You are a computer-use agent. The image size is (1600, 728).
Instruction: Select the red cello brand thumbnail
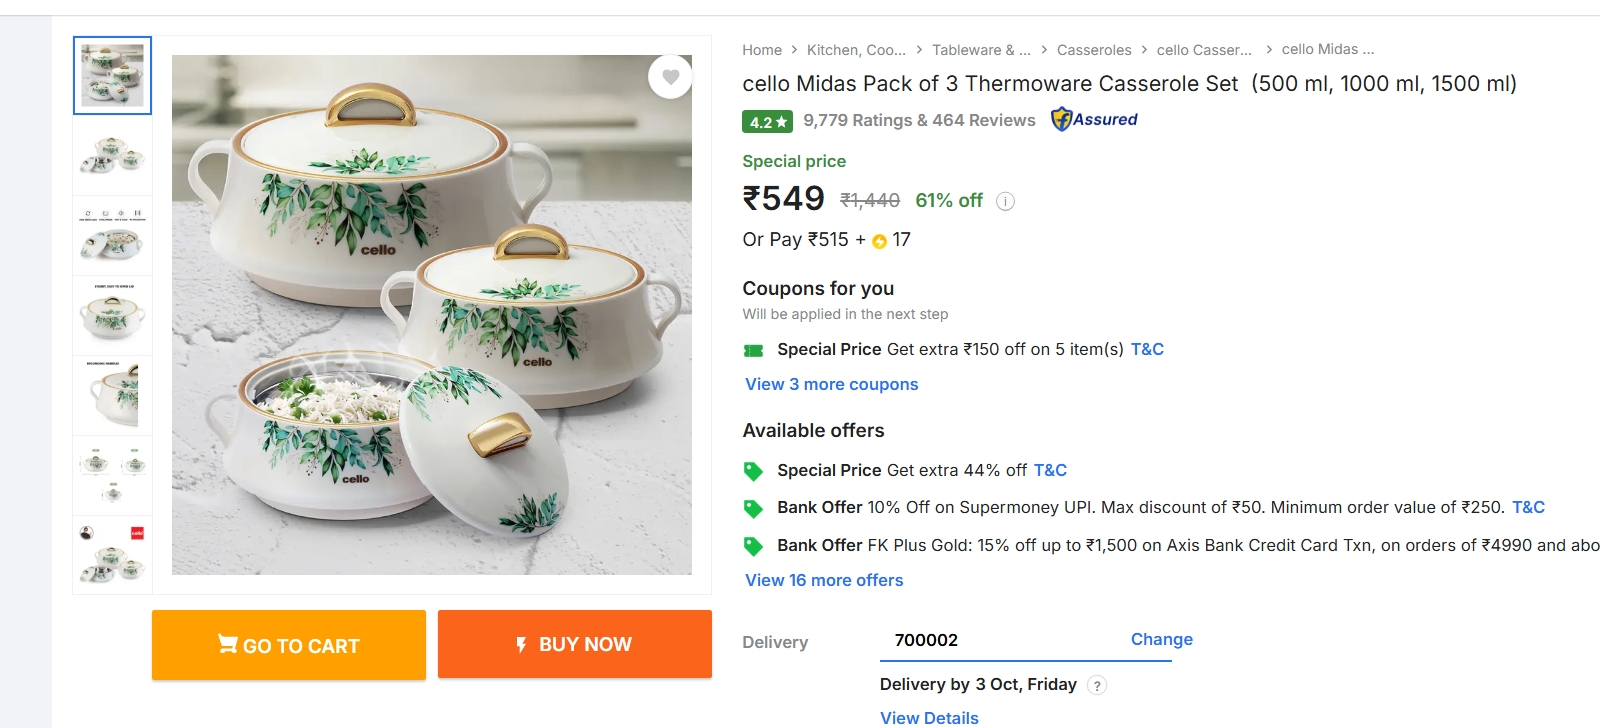coord(111,554)
